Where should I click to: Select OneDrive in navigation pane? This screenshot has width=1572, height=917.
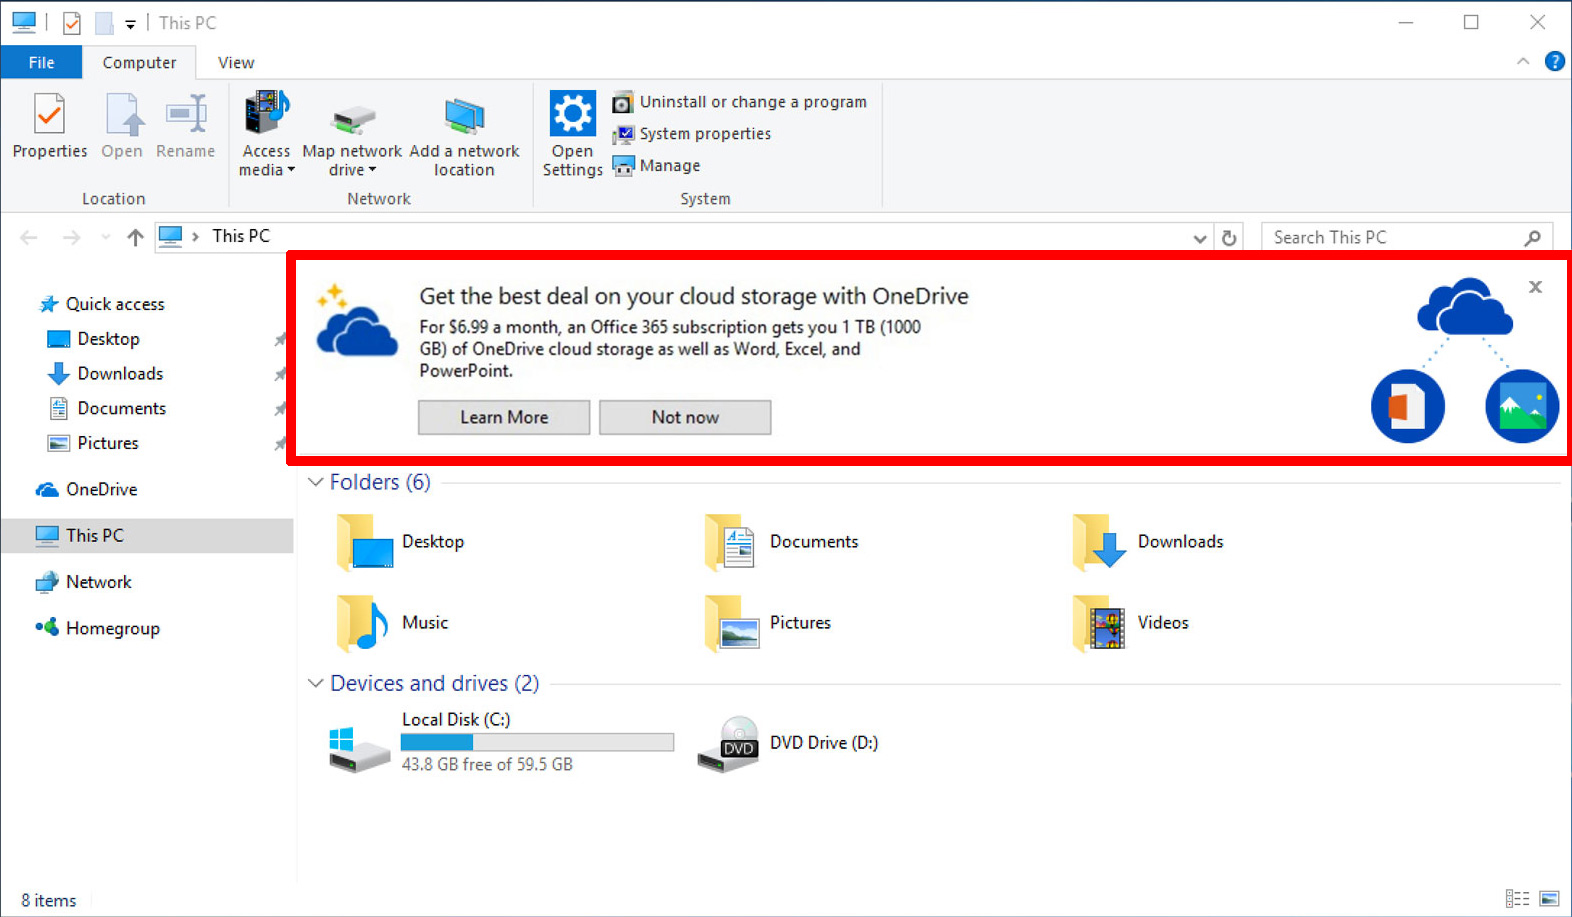coord(87,489)
